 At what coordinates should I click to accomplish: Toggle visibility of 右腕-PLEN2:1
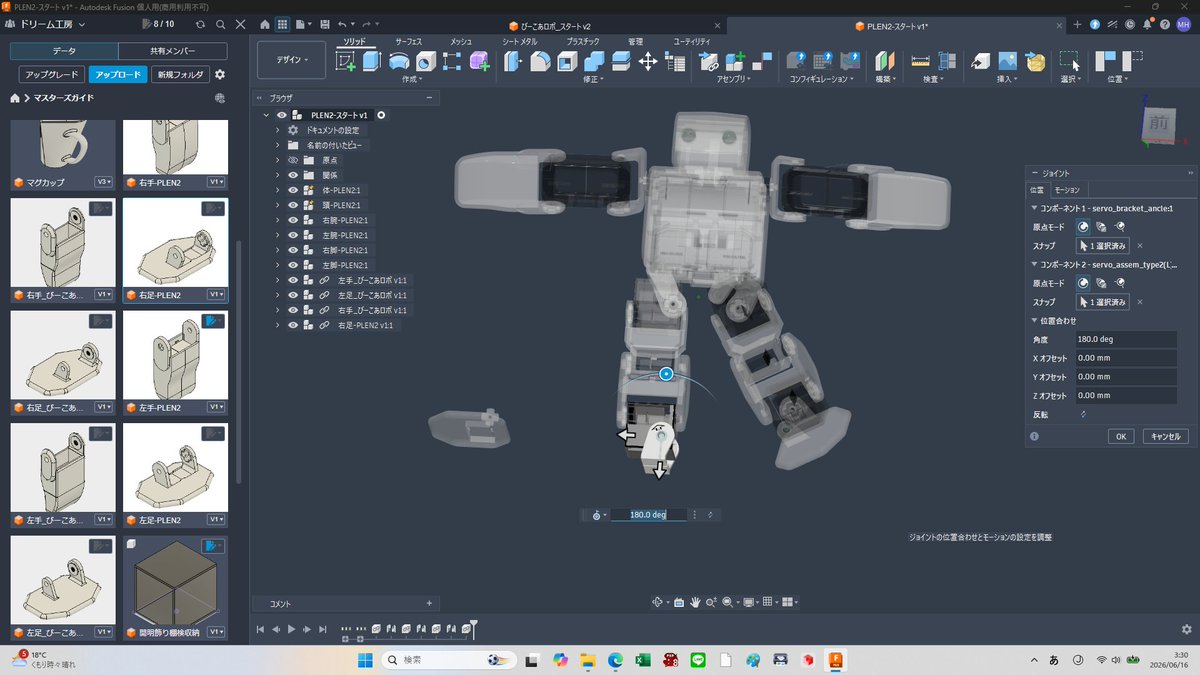pyautogui.click(x=293, y=220)
